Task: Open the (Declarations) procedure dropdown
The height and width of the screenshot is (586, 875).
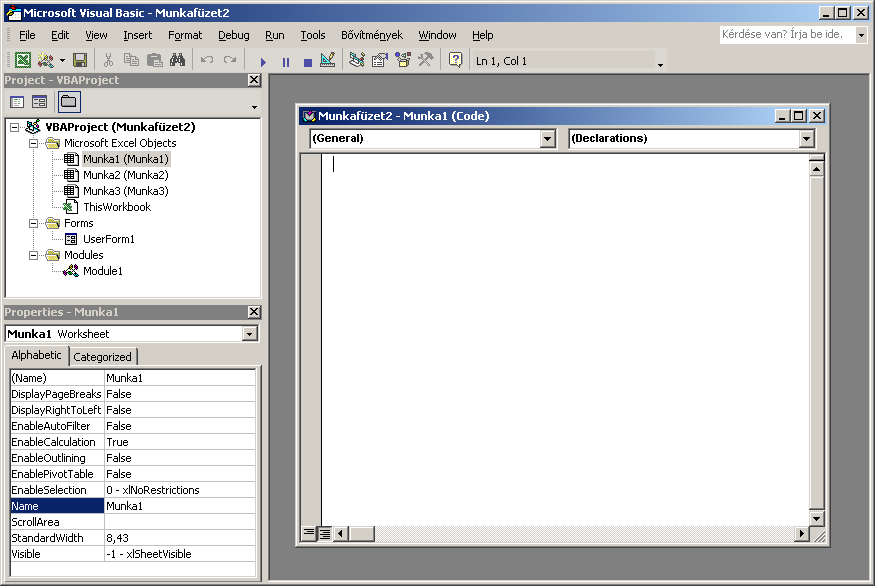Action: coord(806,138)
